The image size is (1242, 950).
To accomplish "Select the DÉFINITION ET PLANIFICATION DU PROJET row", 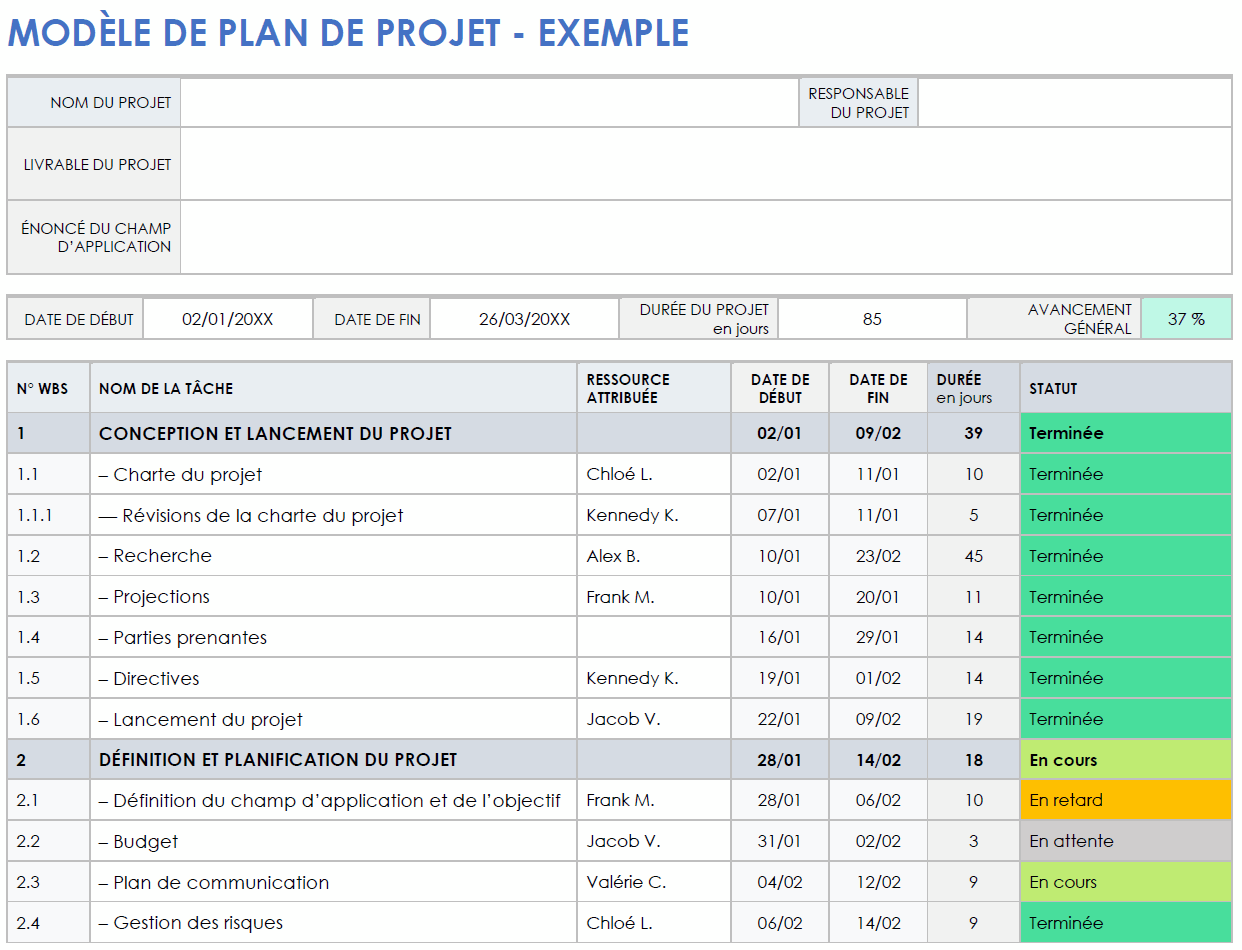I will point(330,759).
